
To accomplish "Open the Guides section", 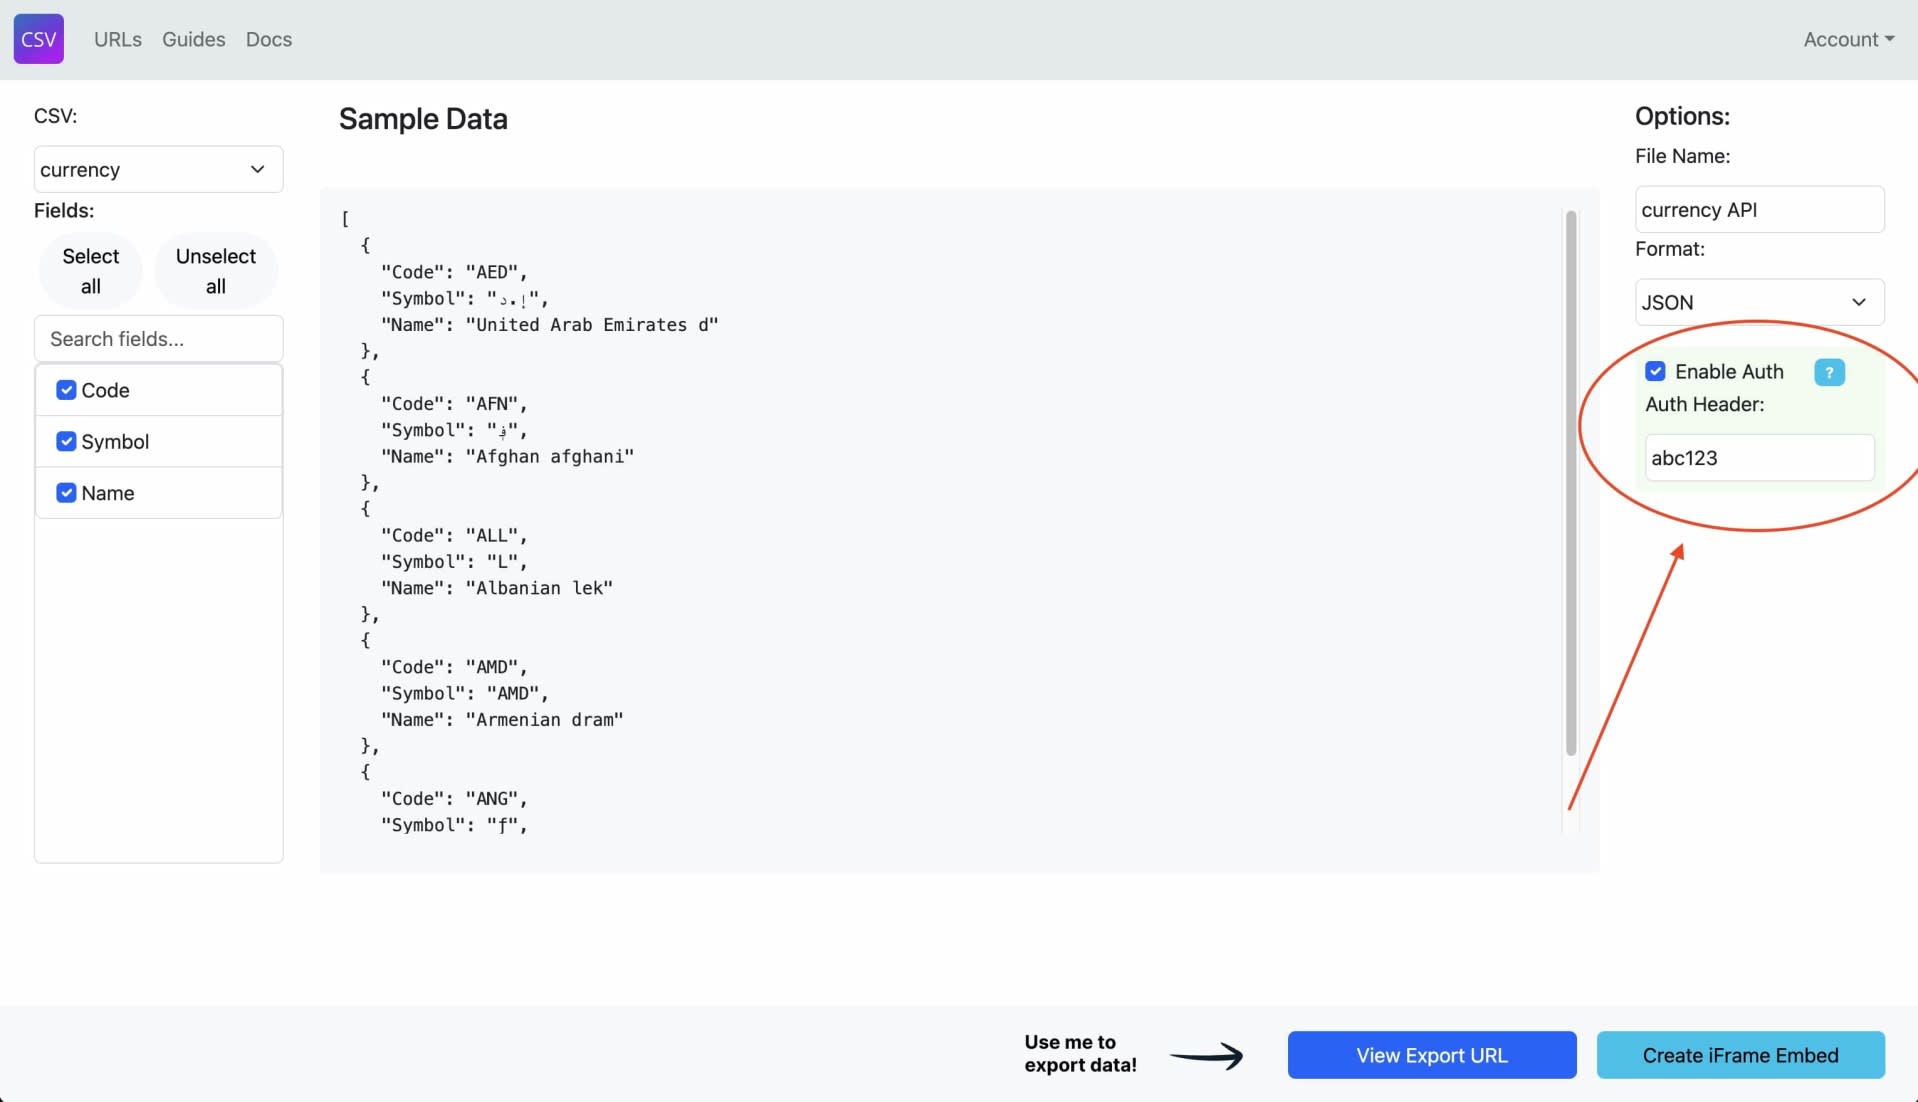I will pos(193,39).
